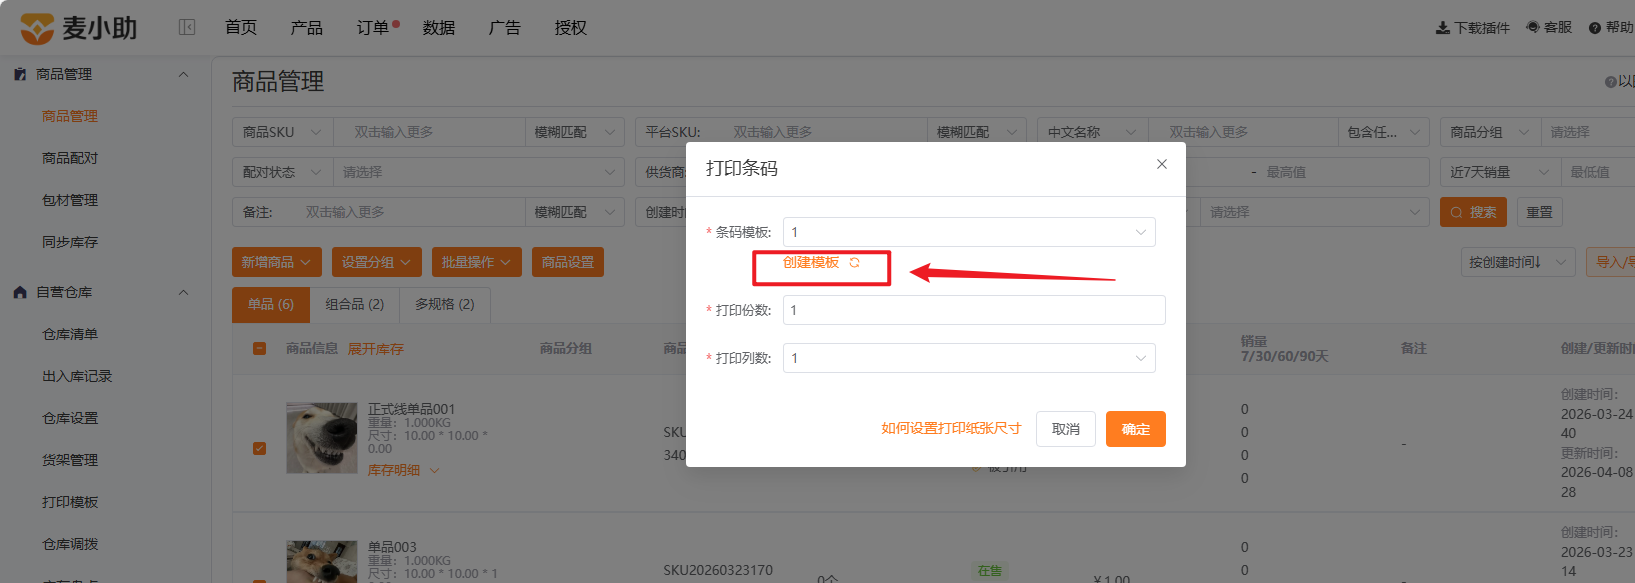Collapse the 自营仓库 sidebar group
1635x583 pixels.
[183, 292]
